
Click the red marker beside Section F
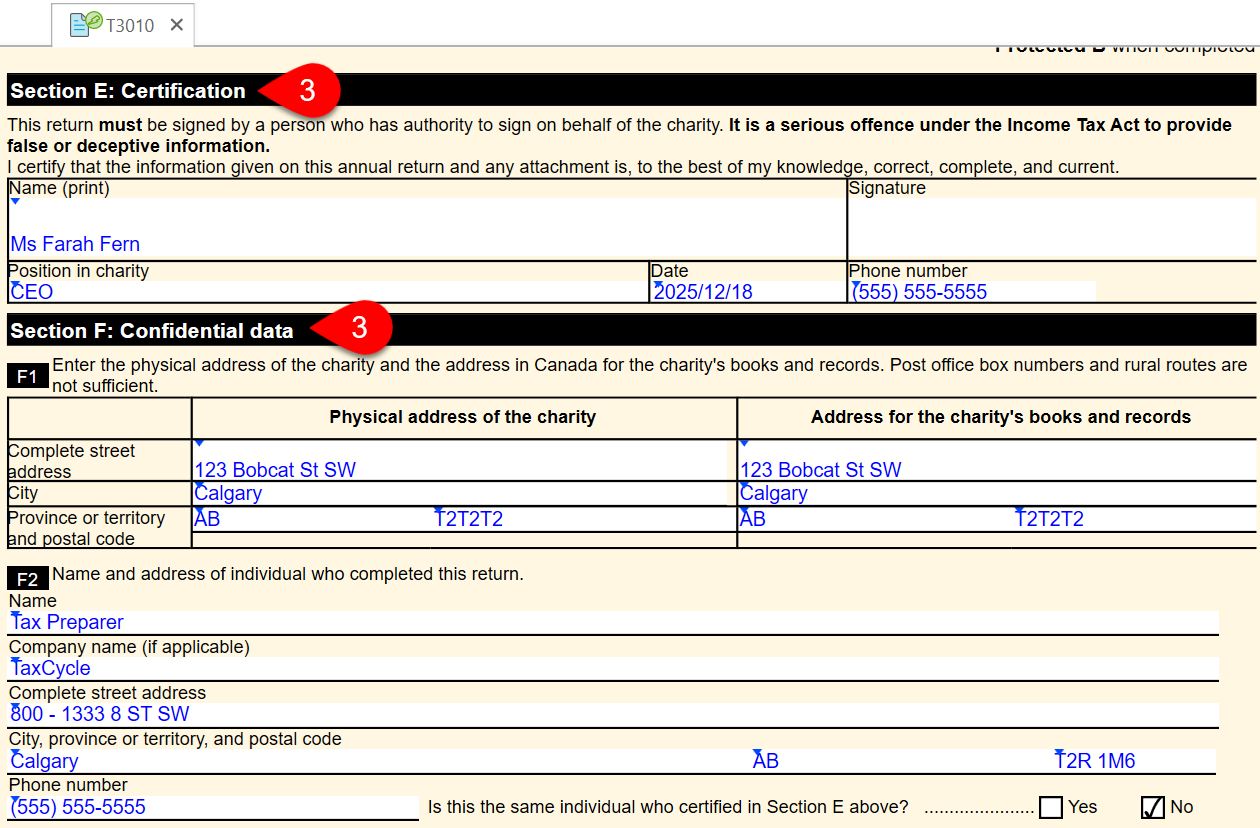tap(356, 328)
